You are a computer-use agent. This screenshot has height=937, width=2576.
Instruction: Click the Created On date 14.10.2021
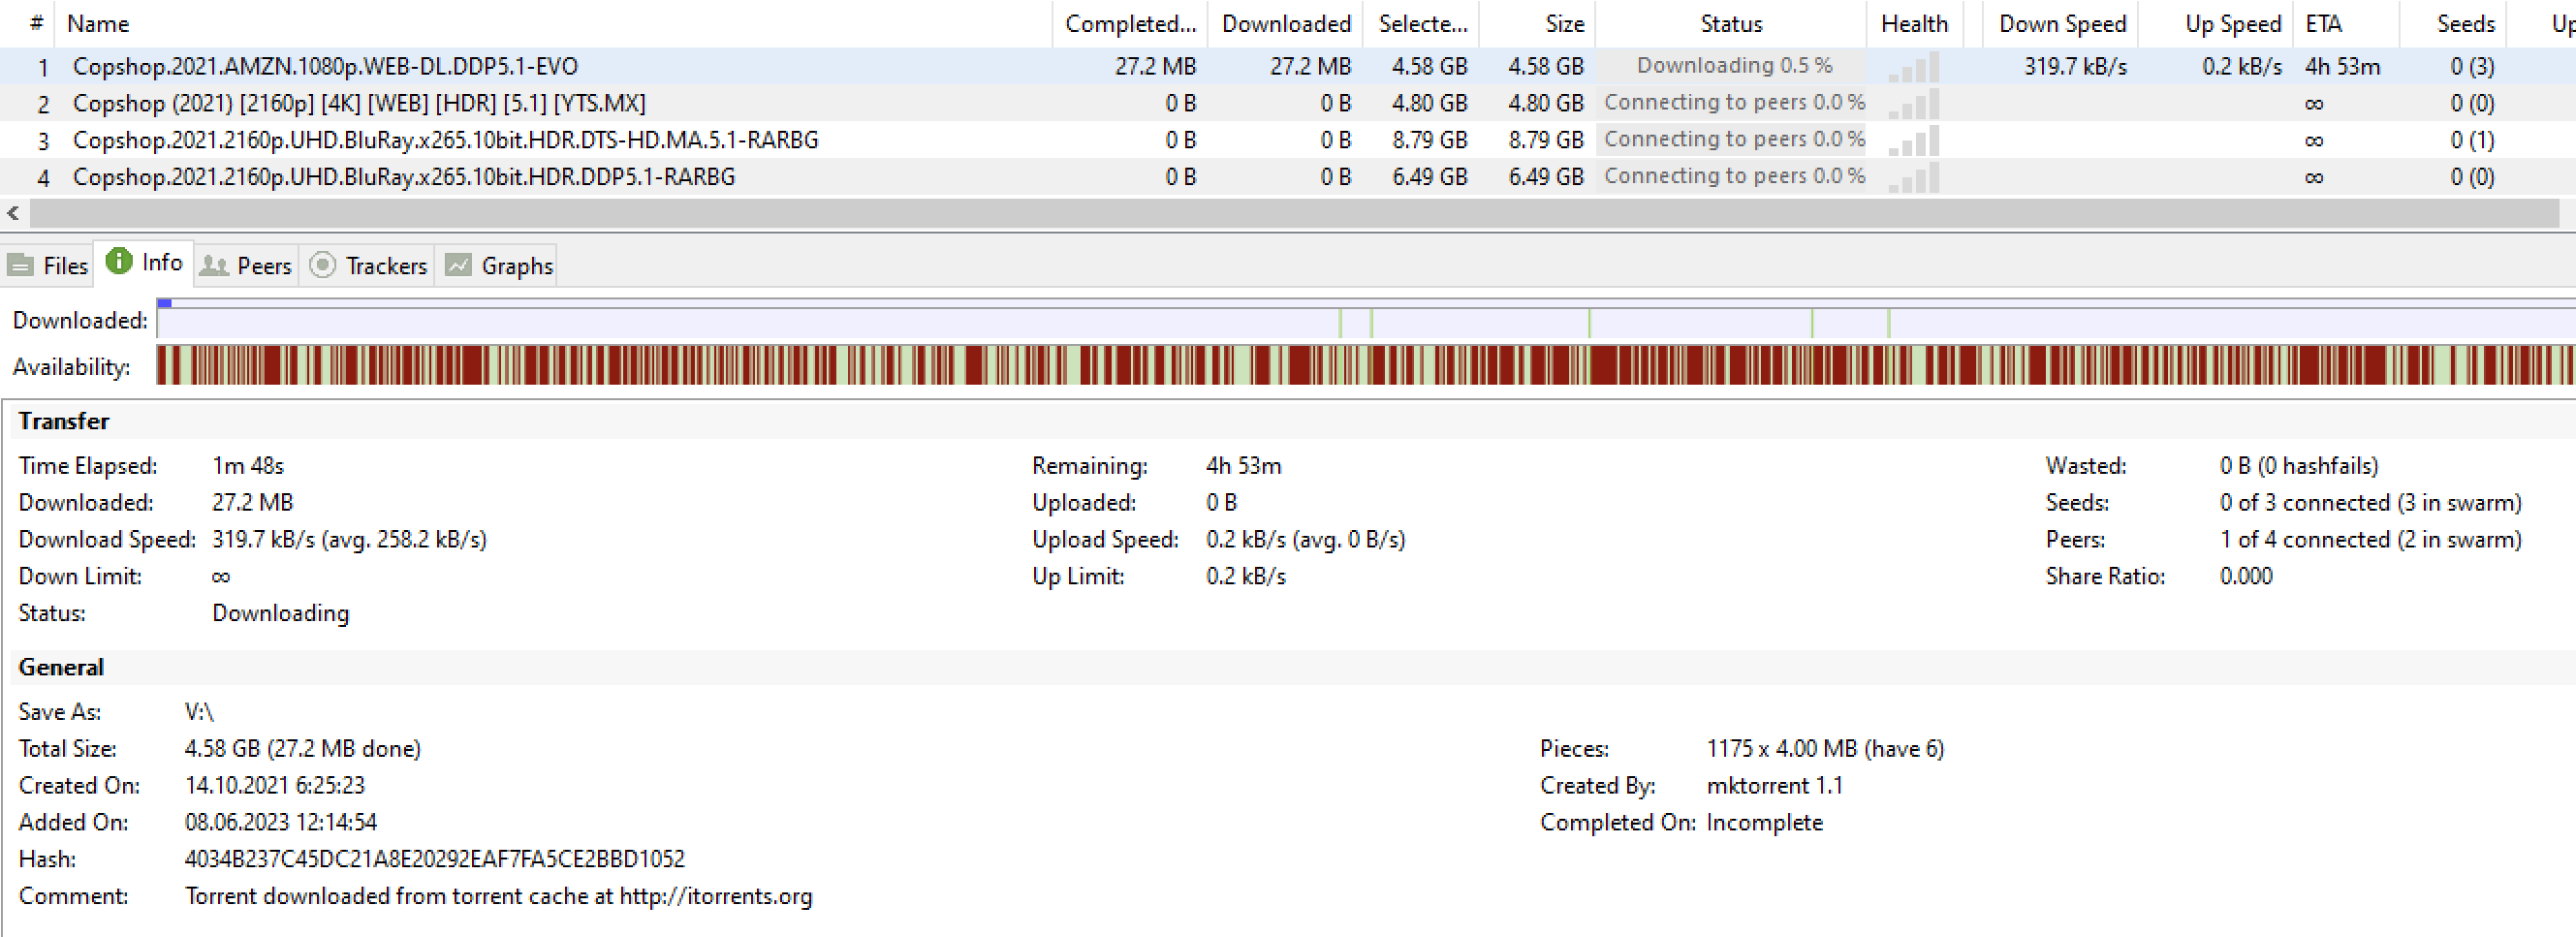click(x=275, y=786)
